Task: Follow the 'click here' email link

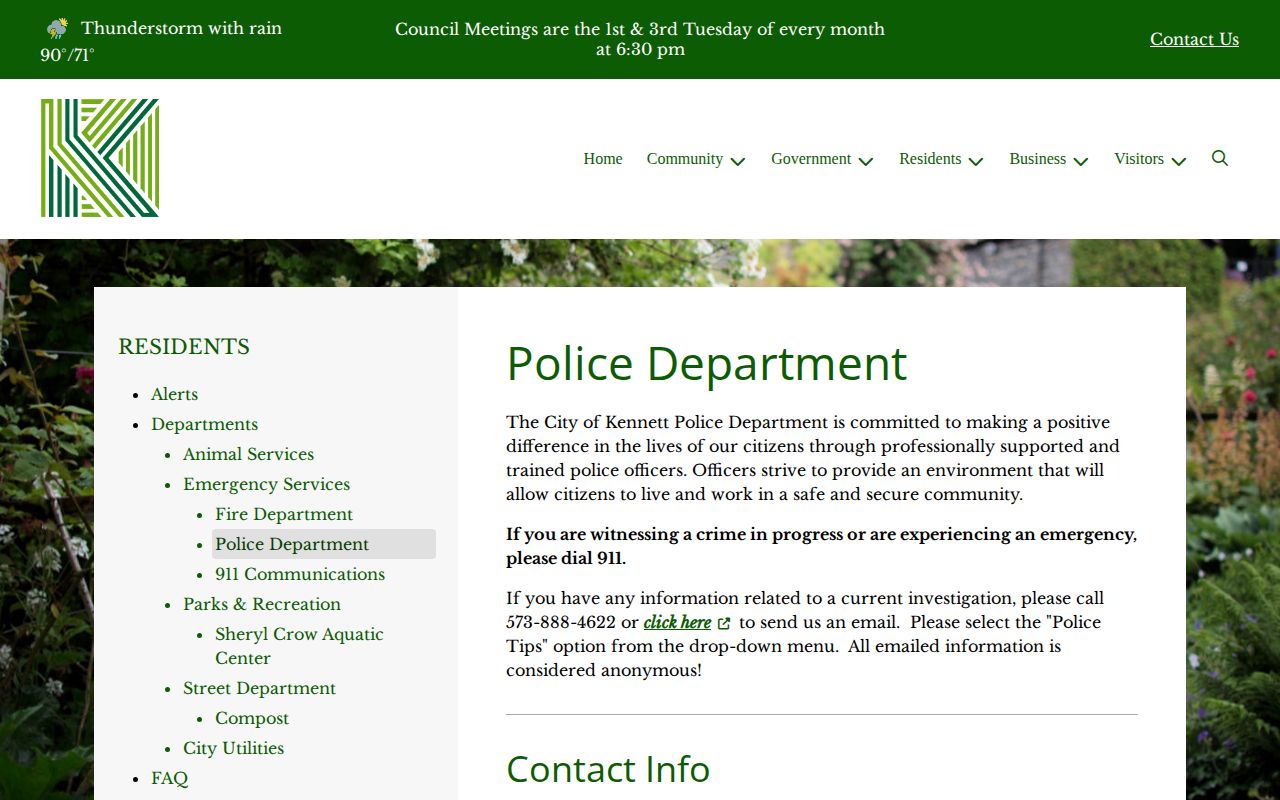Action: [x=677, y=622]
